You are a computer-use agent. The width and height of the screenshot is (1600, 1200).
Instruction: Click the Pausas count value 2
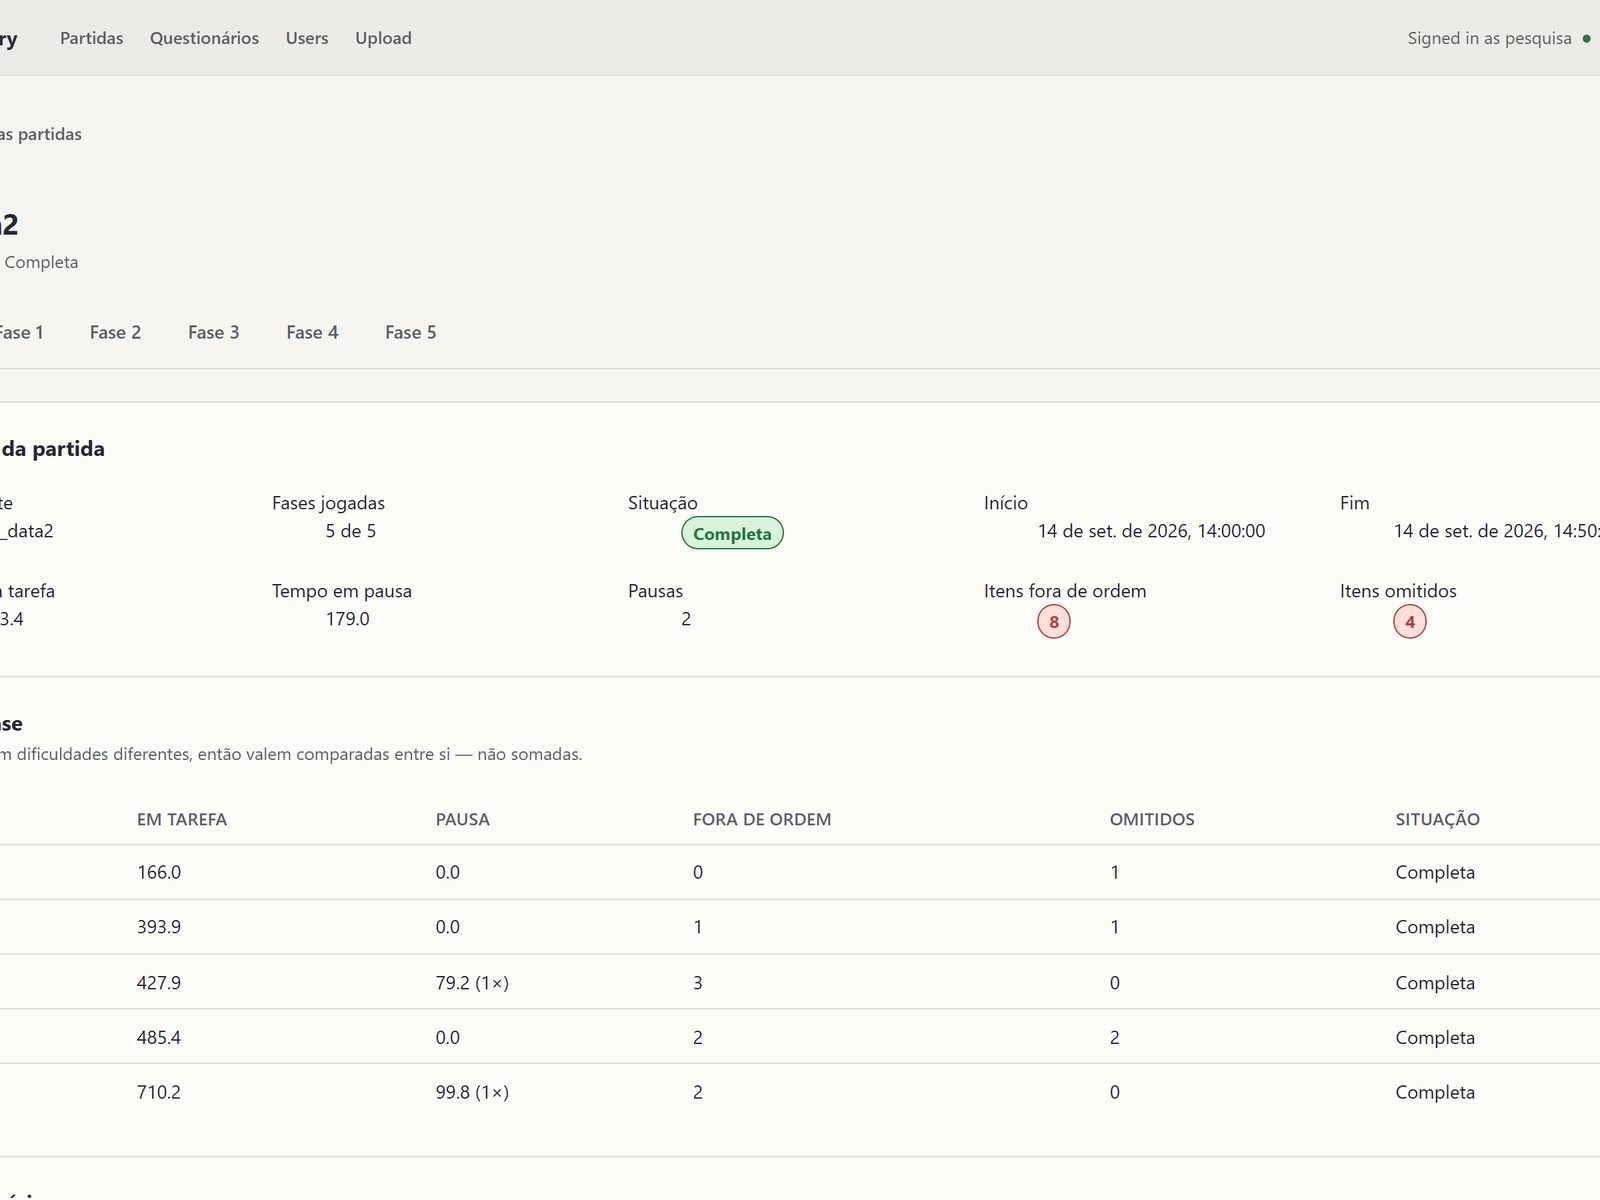point(686,619)
